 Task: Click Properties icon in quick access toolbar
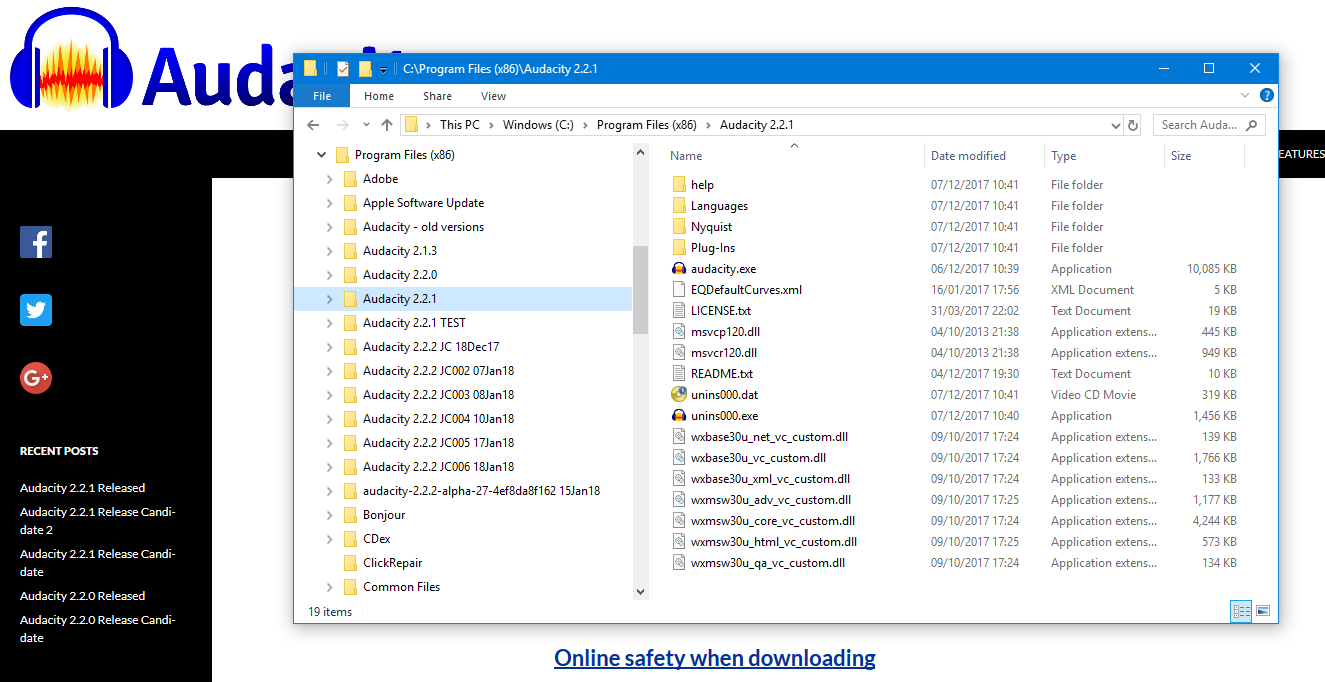tap(343, 68)
